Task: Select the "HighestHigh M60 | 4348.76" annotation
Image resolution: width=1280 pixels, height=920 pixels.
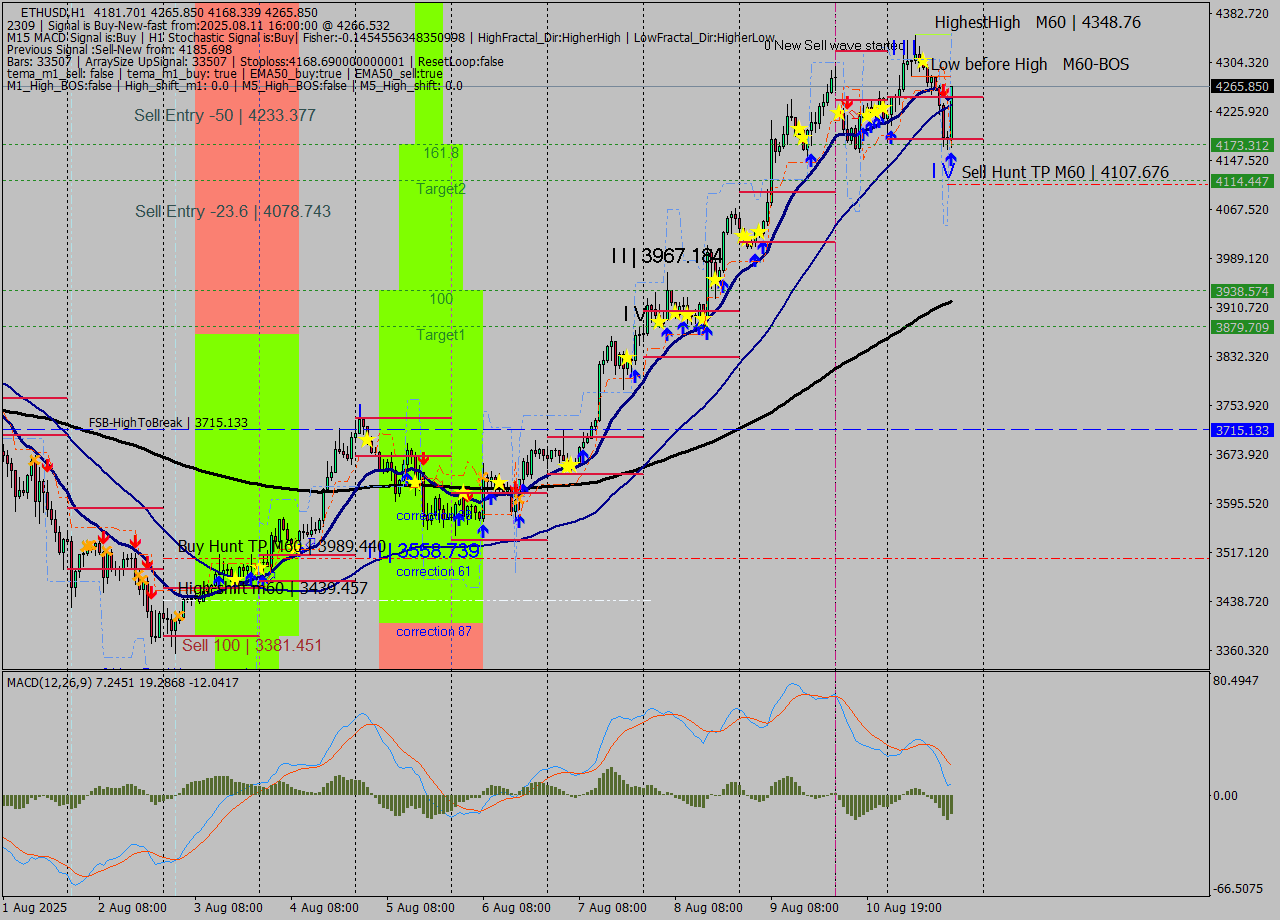Action: pyautogui.click(x=1037, y=22)
